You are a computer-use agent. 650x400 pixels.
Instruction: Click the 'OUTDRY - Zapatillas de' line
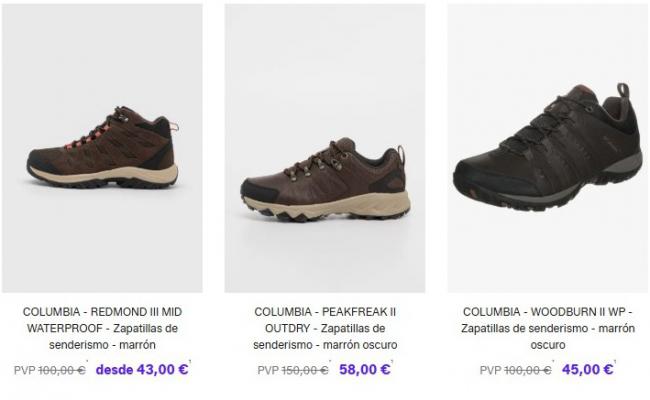click(325, 328)
